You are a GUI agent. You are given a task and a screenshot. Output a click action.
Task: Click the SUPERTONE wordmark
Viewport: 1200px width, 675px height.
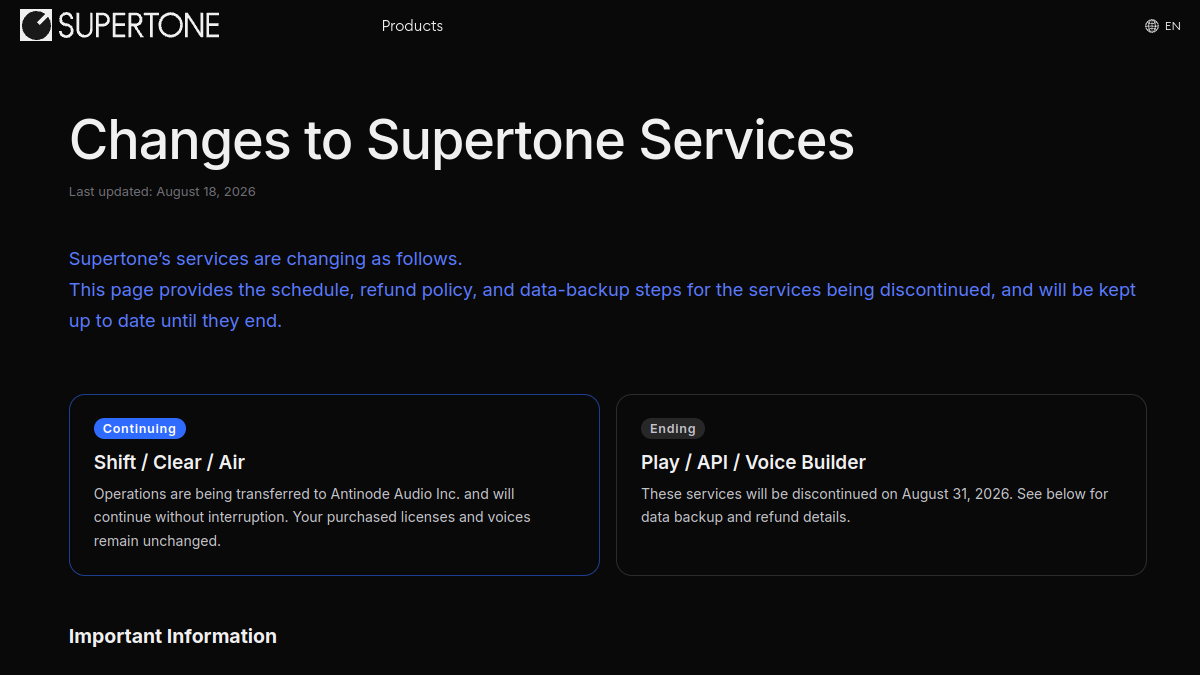[139, 26]
